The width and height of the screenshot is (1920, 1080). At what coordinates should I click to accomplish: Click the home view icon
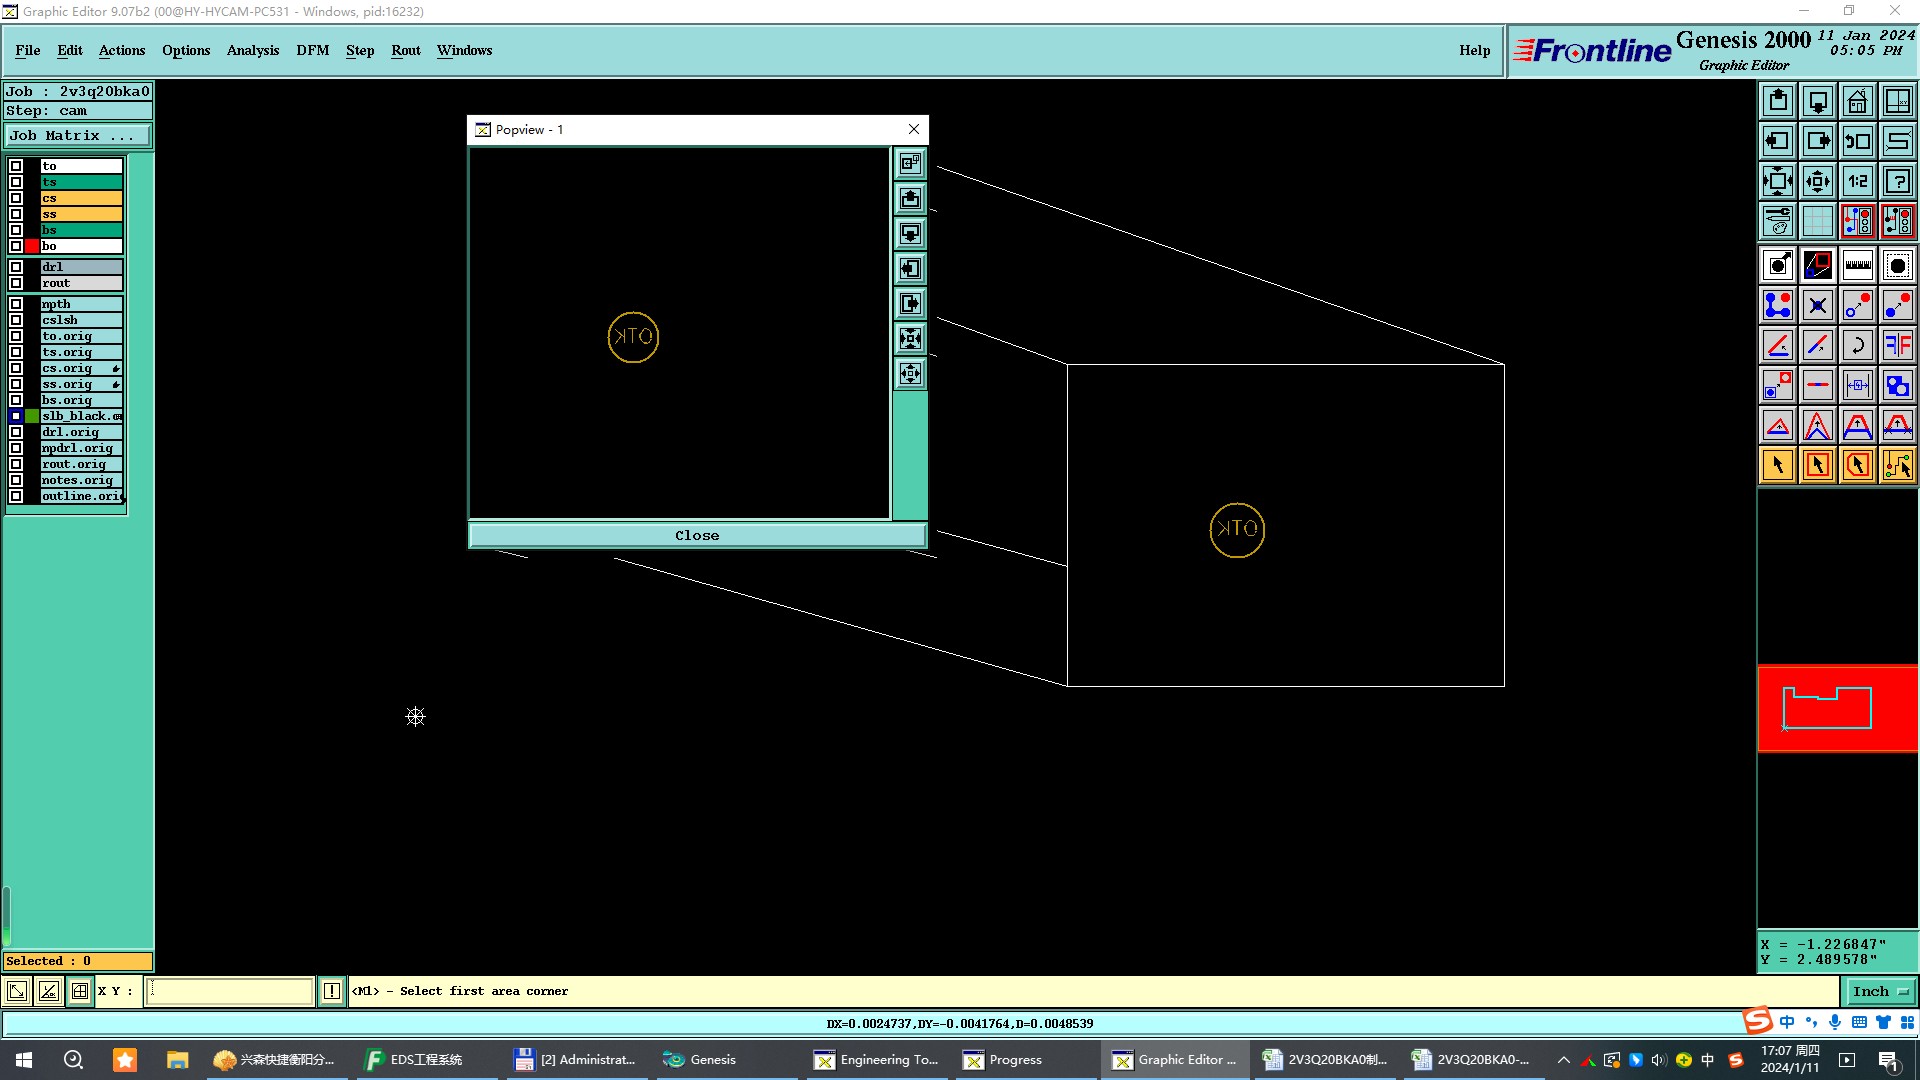coord(1858,101)
